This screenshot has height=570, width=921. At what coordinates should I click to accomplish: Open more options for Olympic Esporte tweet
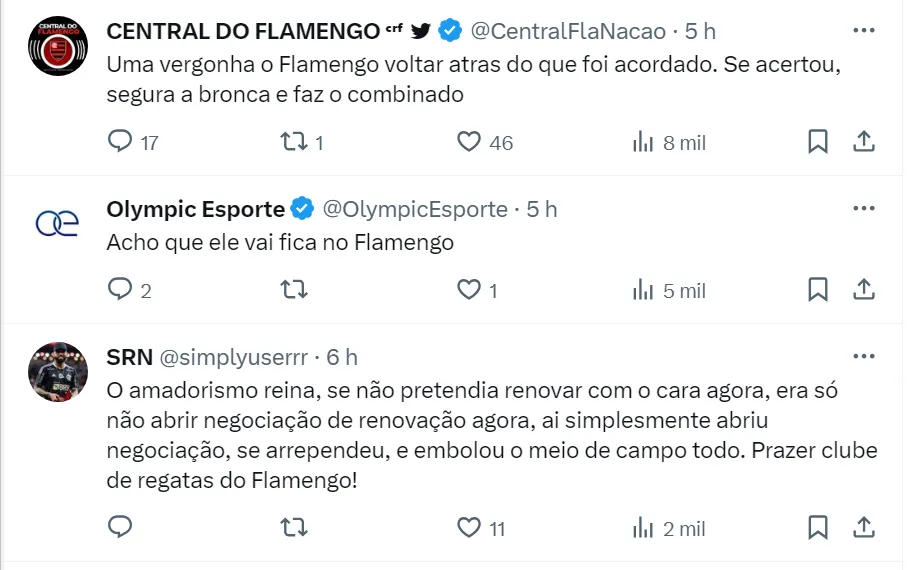pos(863,209)
